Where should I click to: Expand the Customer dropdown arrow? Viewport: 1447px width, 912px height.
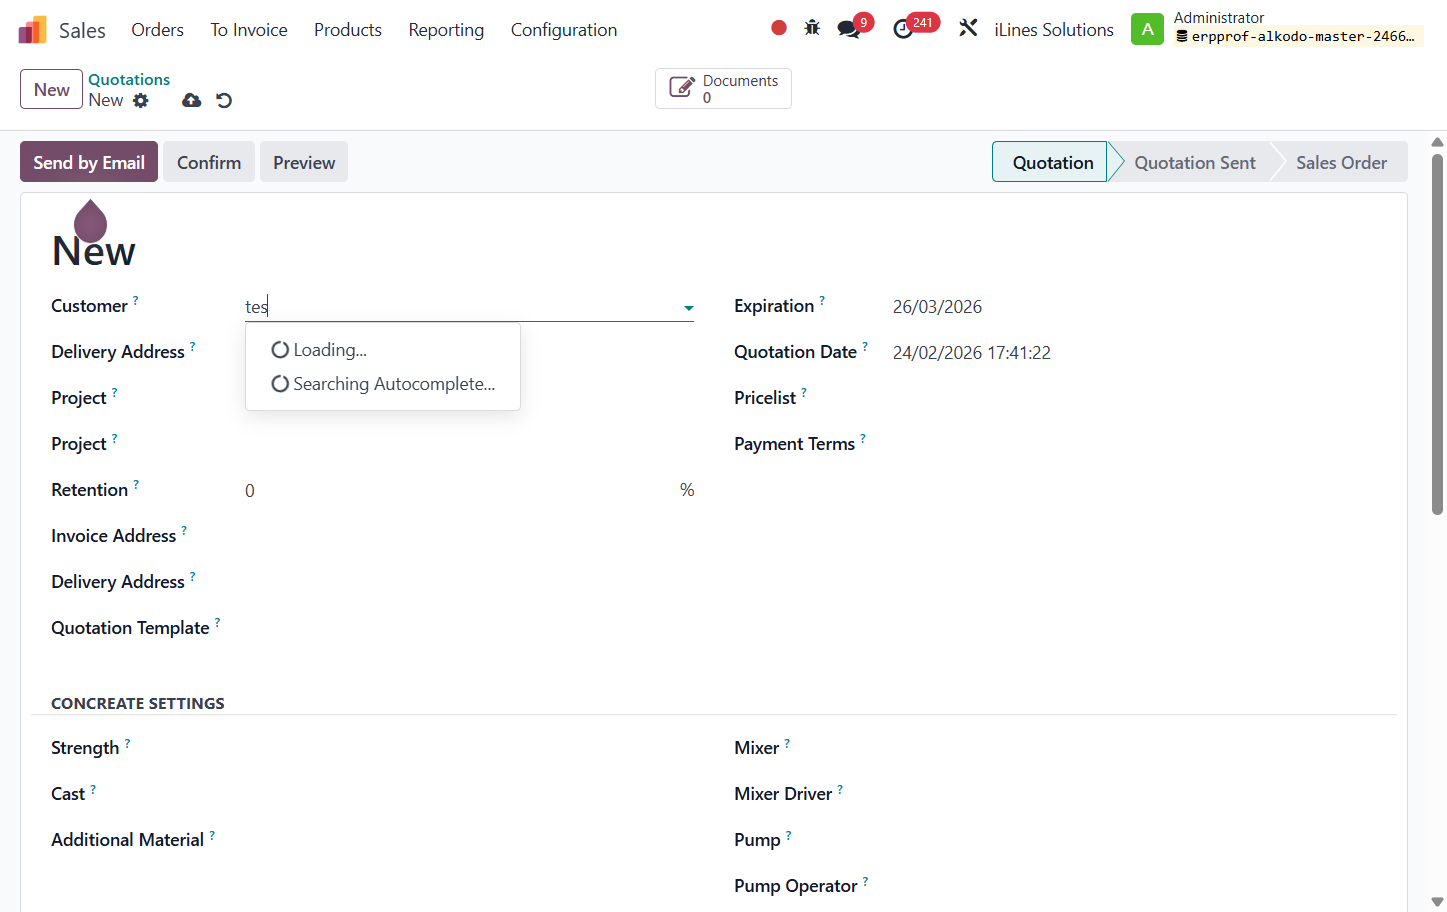[x=689, y=308]
